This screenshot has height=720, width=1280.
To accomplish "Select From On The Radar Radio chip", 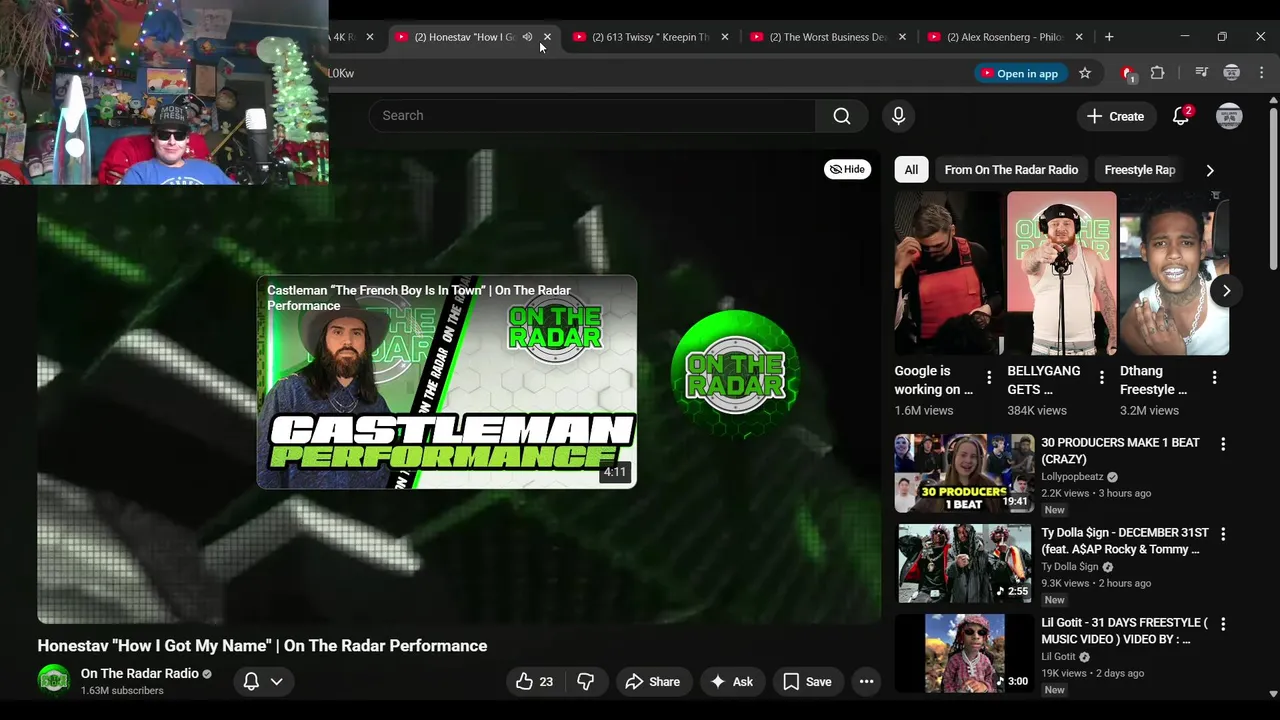I will (x=1011, y=170).
